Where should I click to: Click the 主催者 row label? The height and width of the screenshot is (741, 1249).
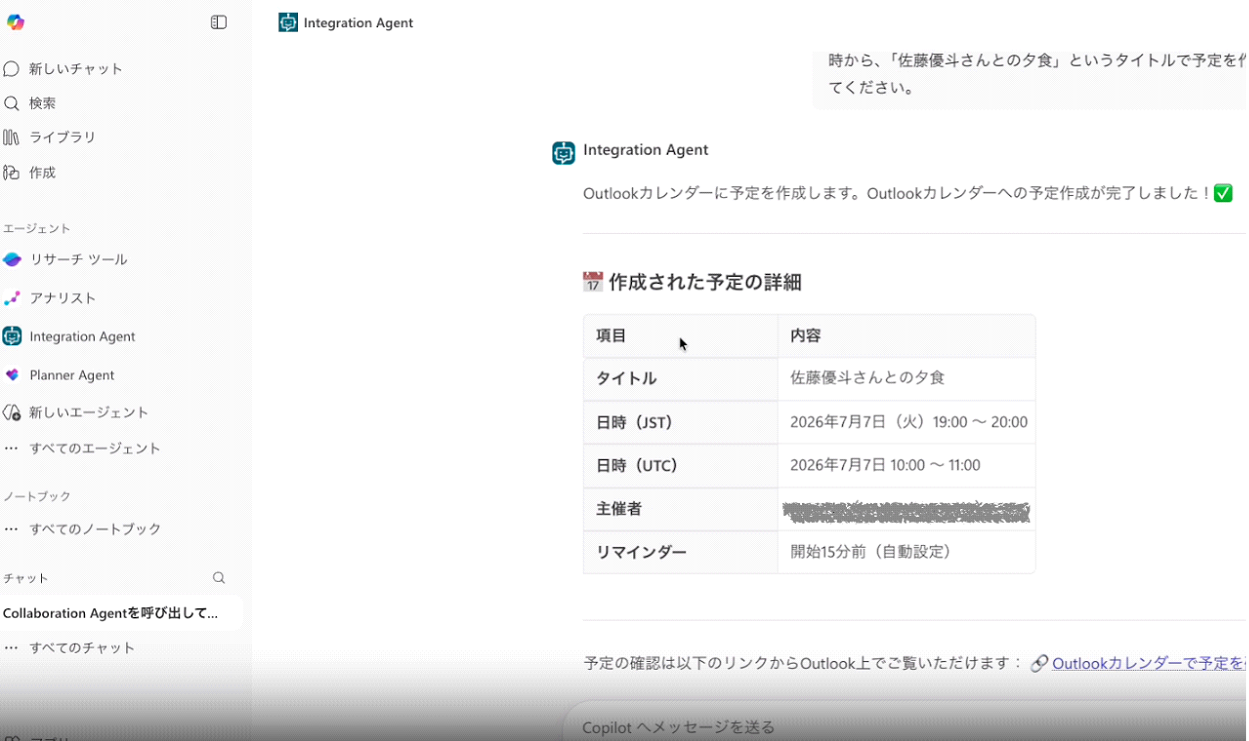tap(619, 509)
